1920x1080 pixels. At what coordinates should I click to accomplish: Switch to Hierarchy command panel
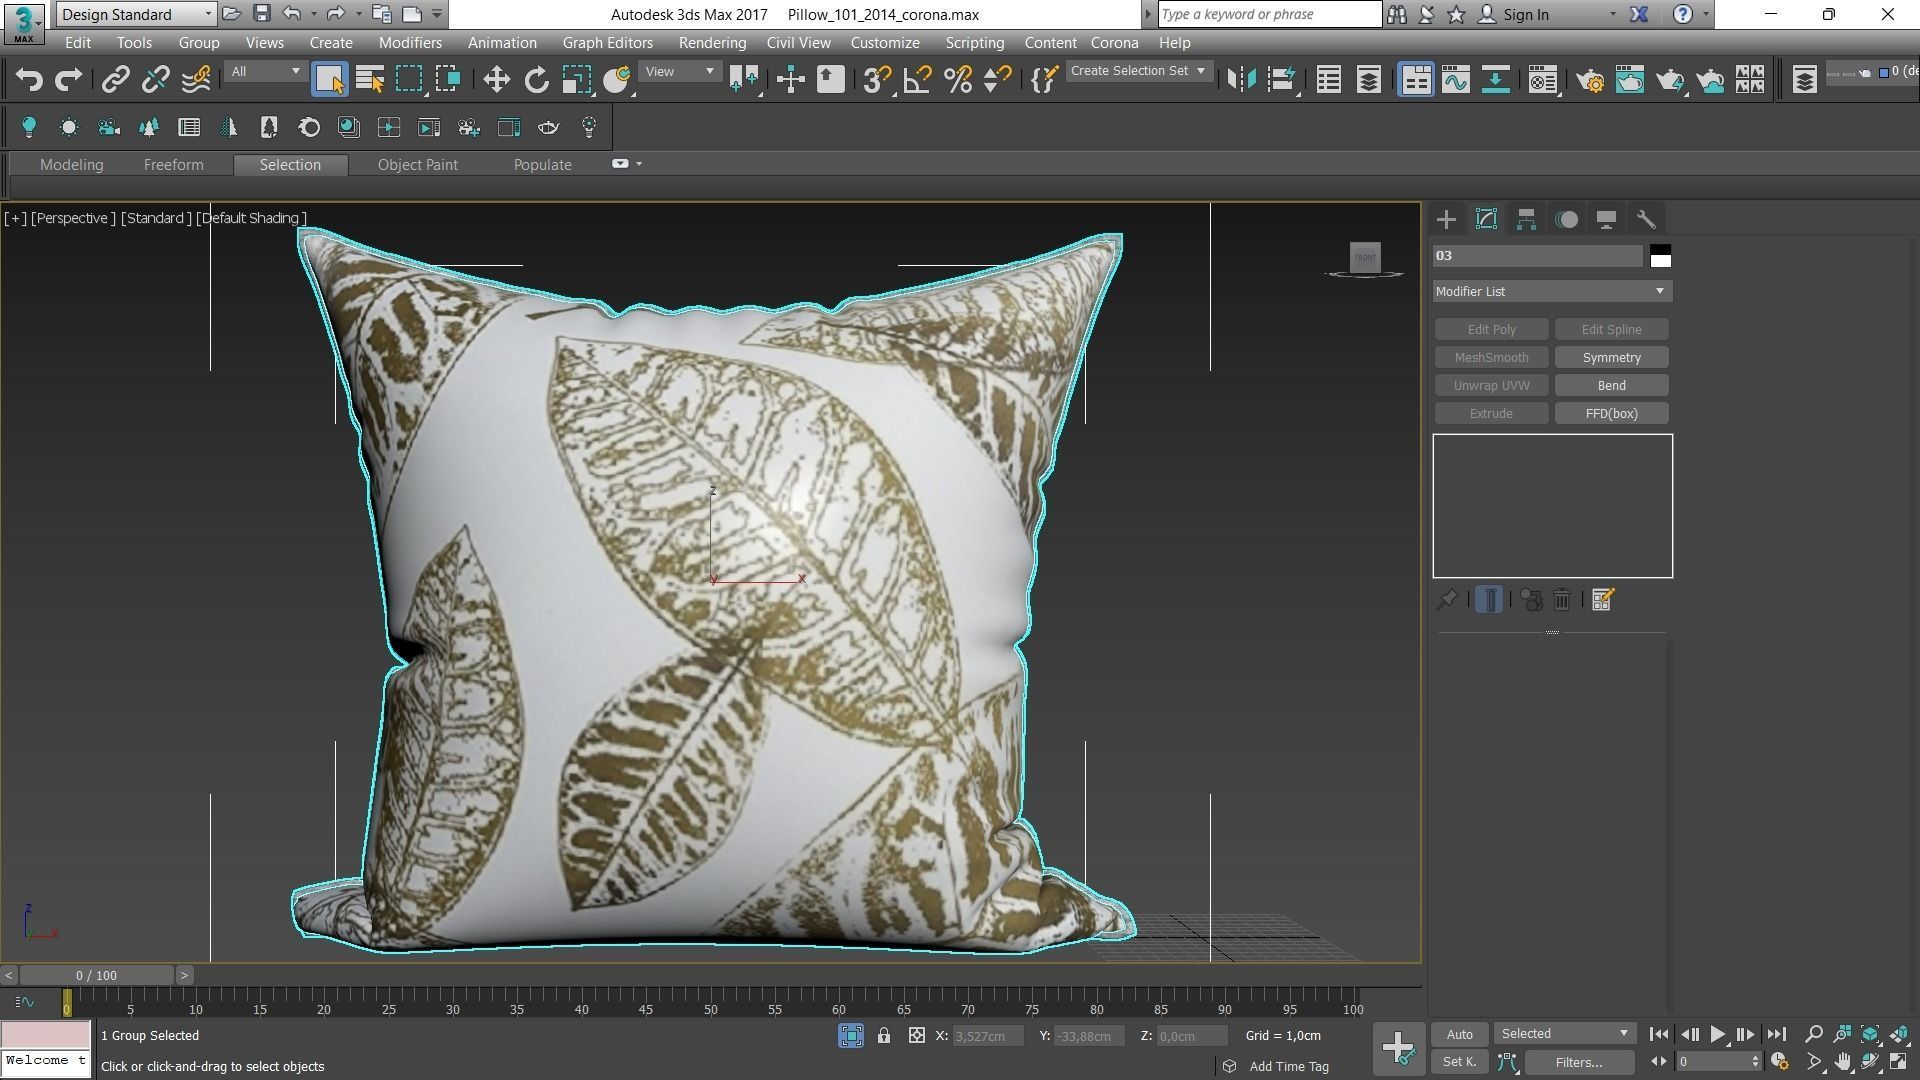[x=1526, y=219]
